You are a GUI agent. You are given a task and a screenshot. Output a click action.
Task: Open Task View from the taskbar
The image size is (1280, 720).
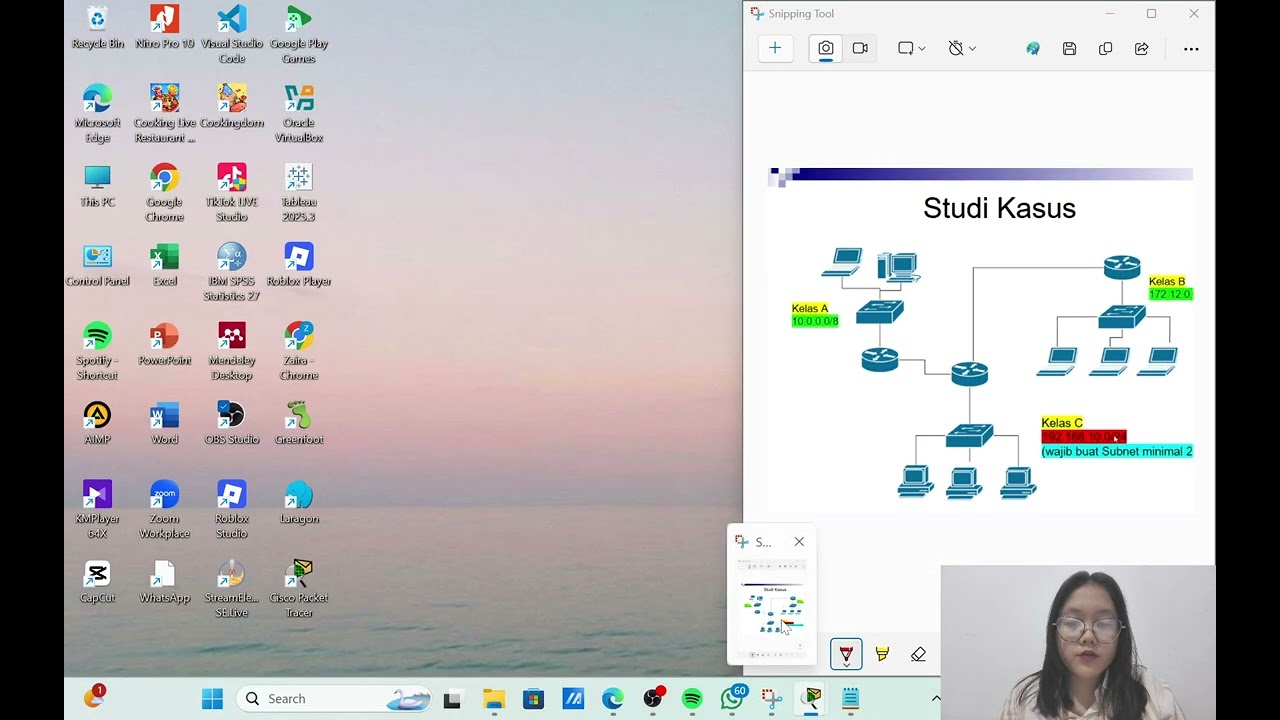click(453, 698)
